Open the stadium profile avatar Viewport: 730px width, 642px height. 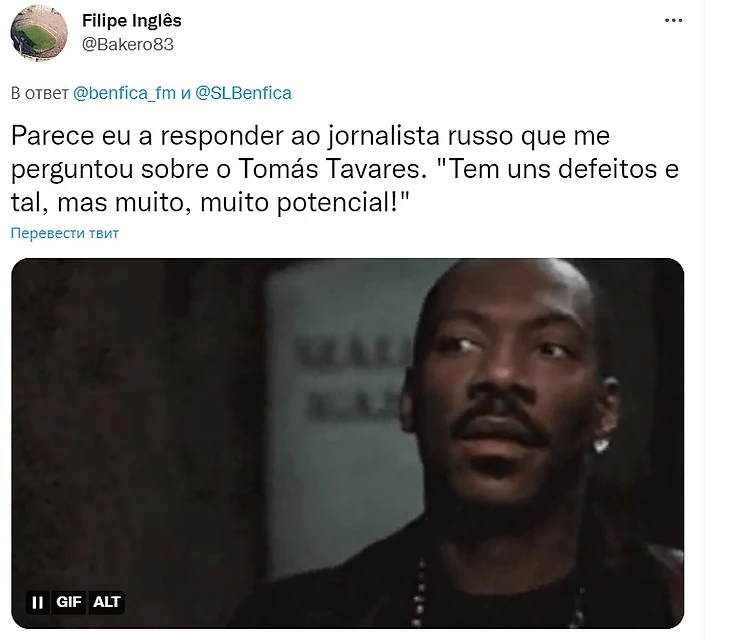click(39, 34)
